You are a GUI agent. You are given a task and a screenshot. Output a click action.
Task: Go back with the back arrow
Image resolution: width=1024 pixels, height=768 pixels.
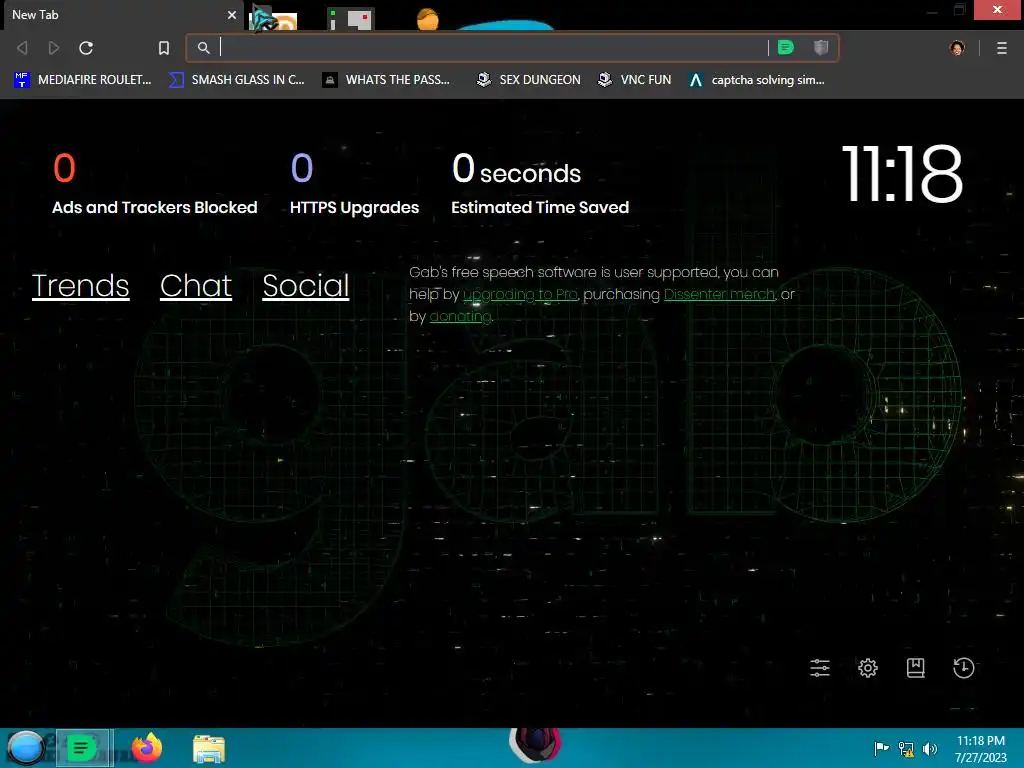pos(22,48)
